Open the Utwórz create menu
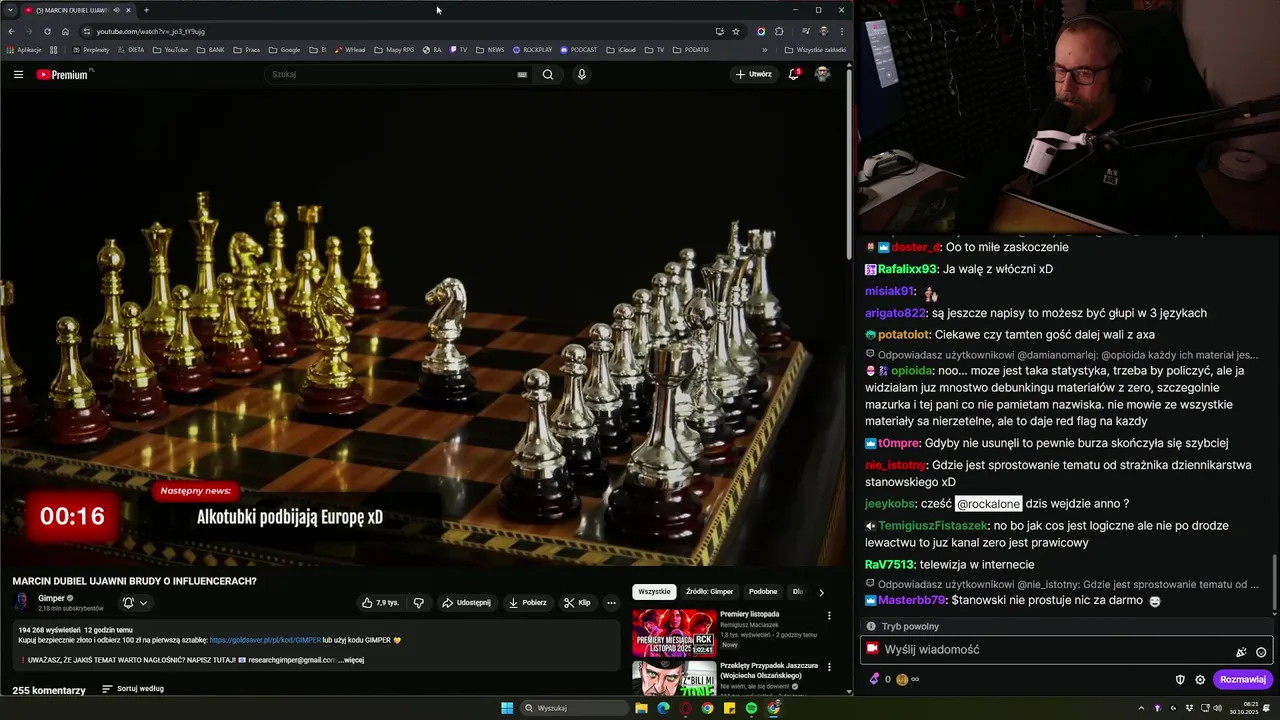The image size is (1280, 720). pyautogui.click(x=754, y=74)
